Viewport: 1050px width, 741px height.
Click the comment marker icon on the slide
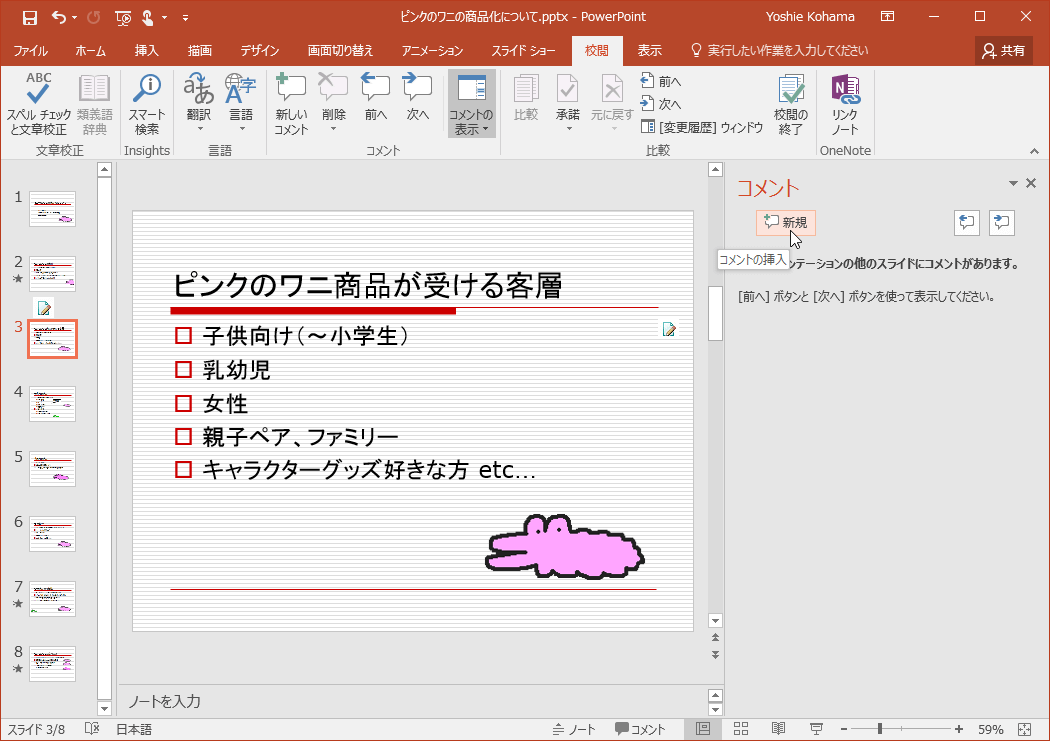(x=670, y=329)
